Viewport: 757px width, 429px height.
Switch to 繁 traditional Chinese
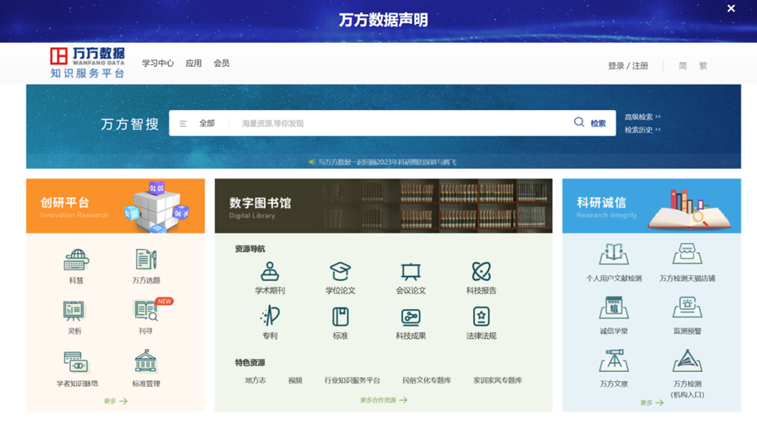(x=703, y=66)
